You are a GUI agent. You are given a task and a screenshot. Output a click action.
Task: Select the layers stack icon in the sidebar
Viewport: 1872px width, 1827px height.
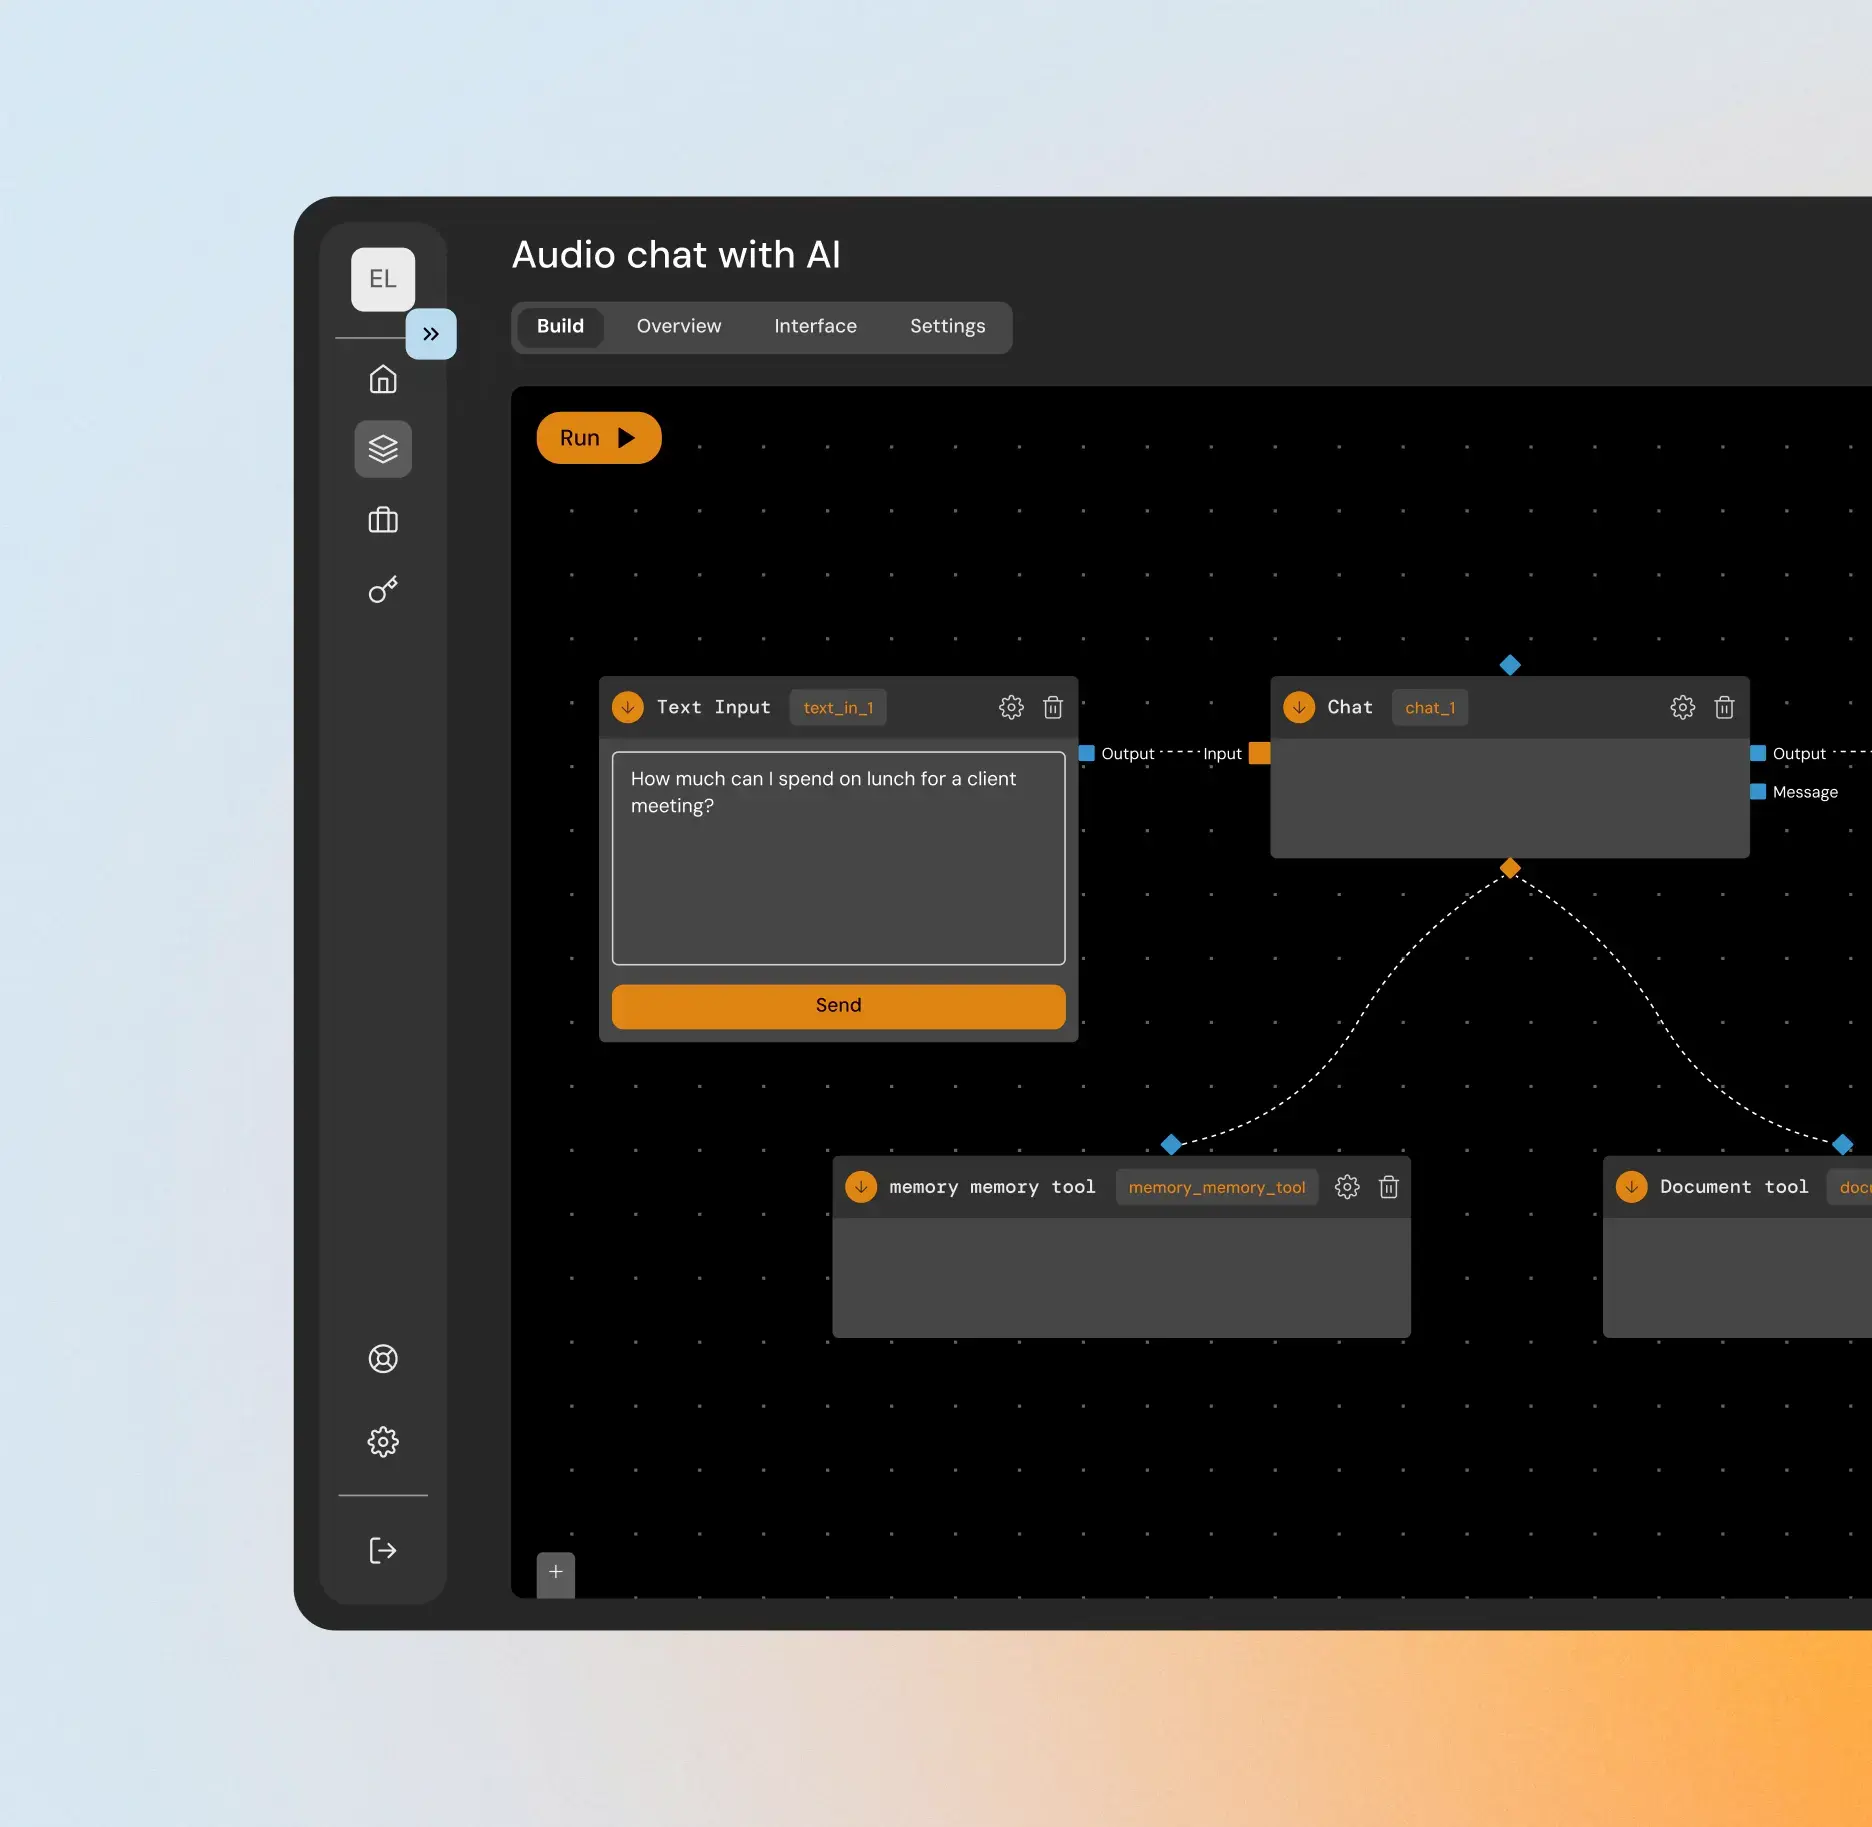tap(383, 449)
